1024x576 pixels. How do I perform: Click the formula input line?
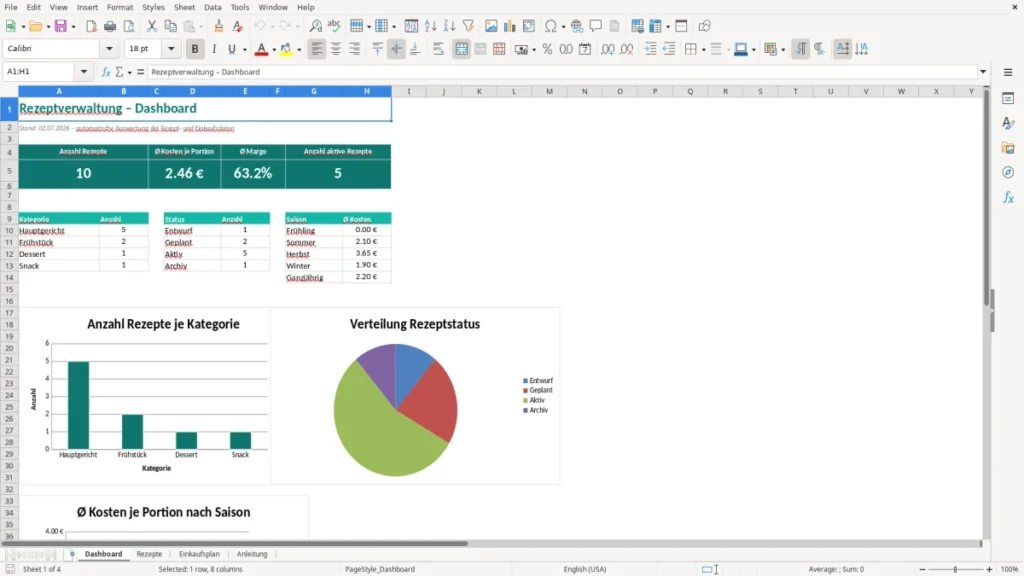pos(563,72)
